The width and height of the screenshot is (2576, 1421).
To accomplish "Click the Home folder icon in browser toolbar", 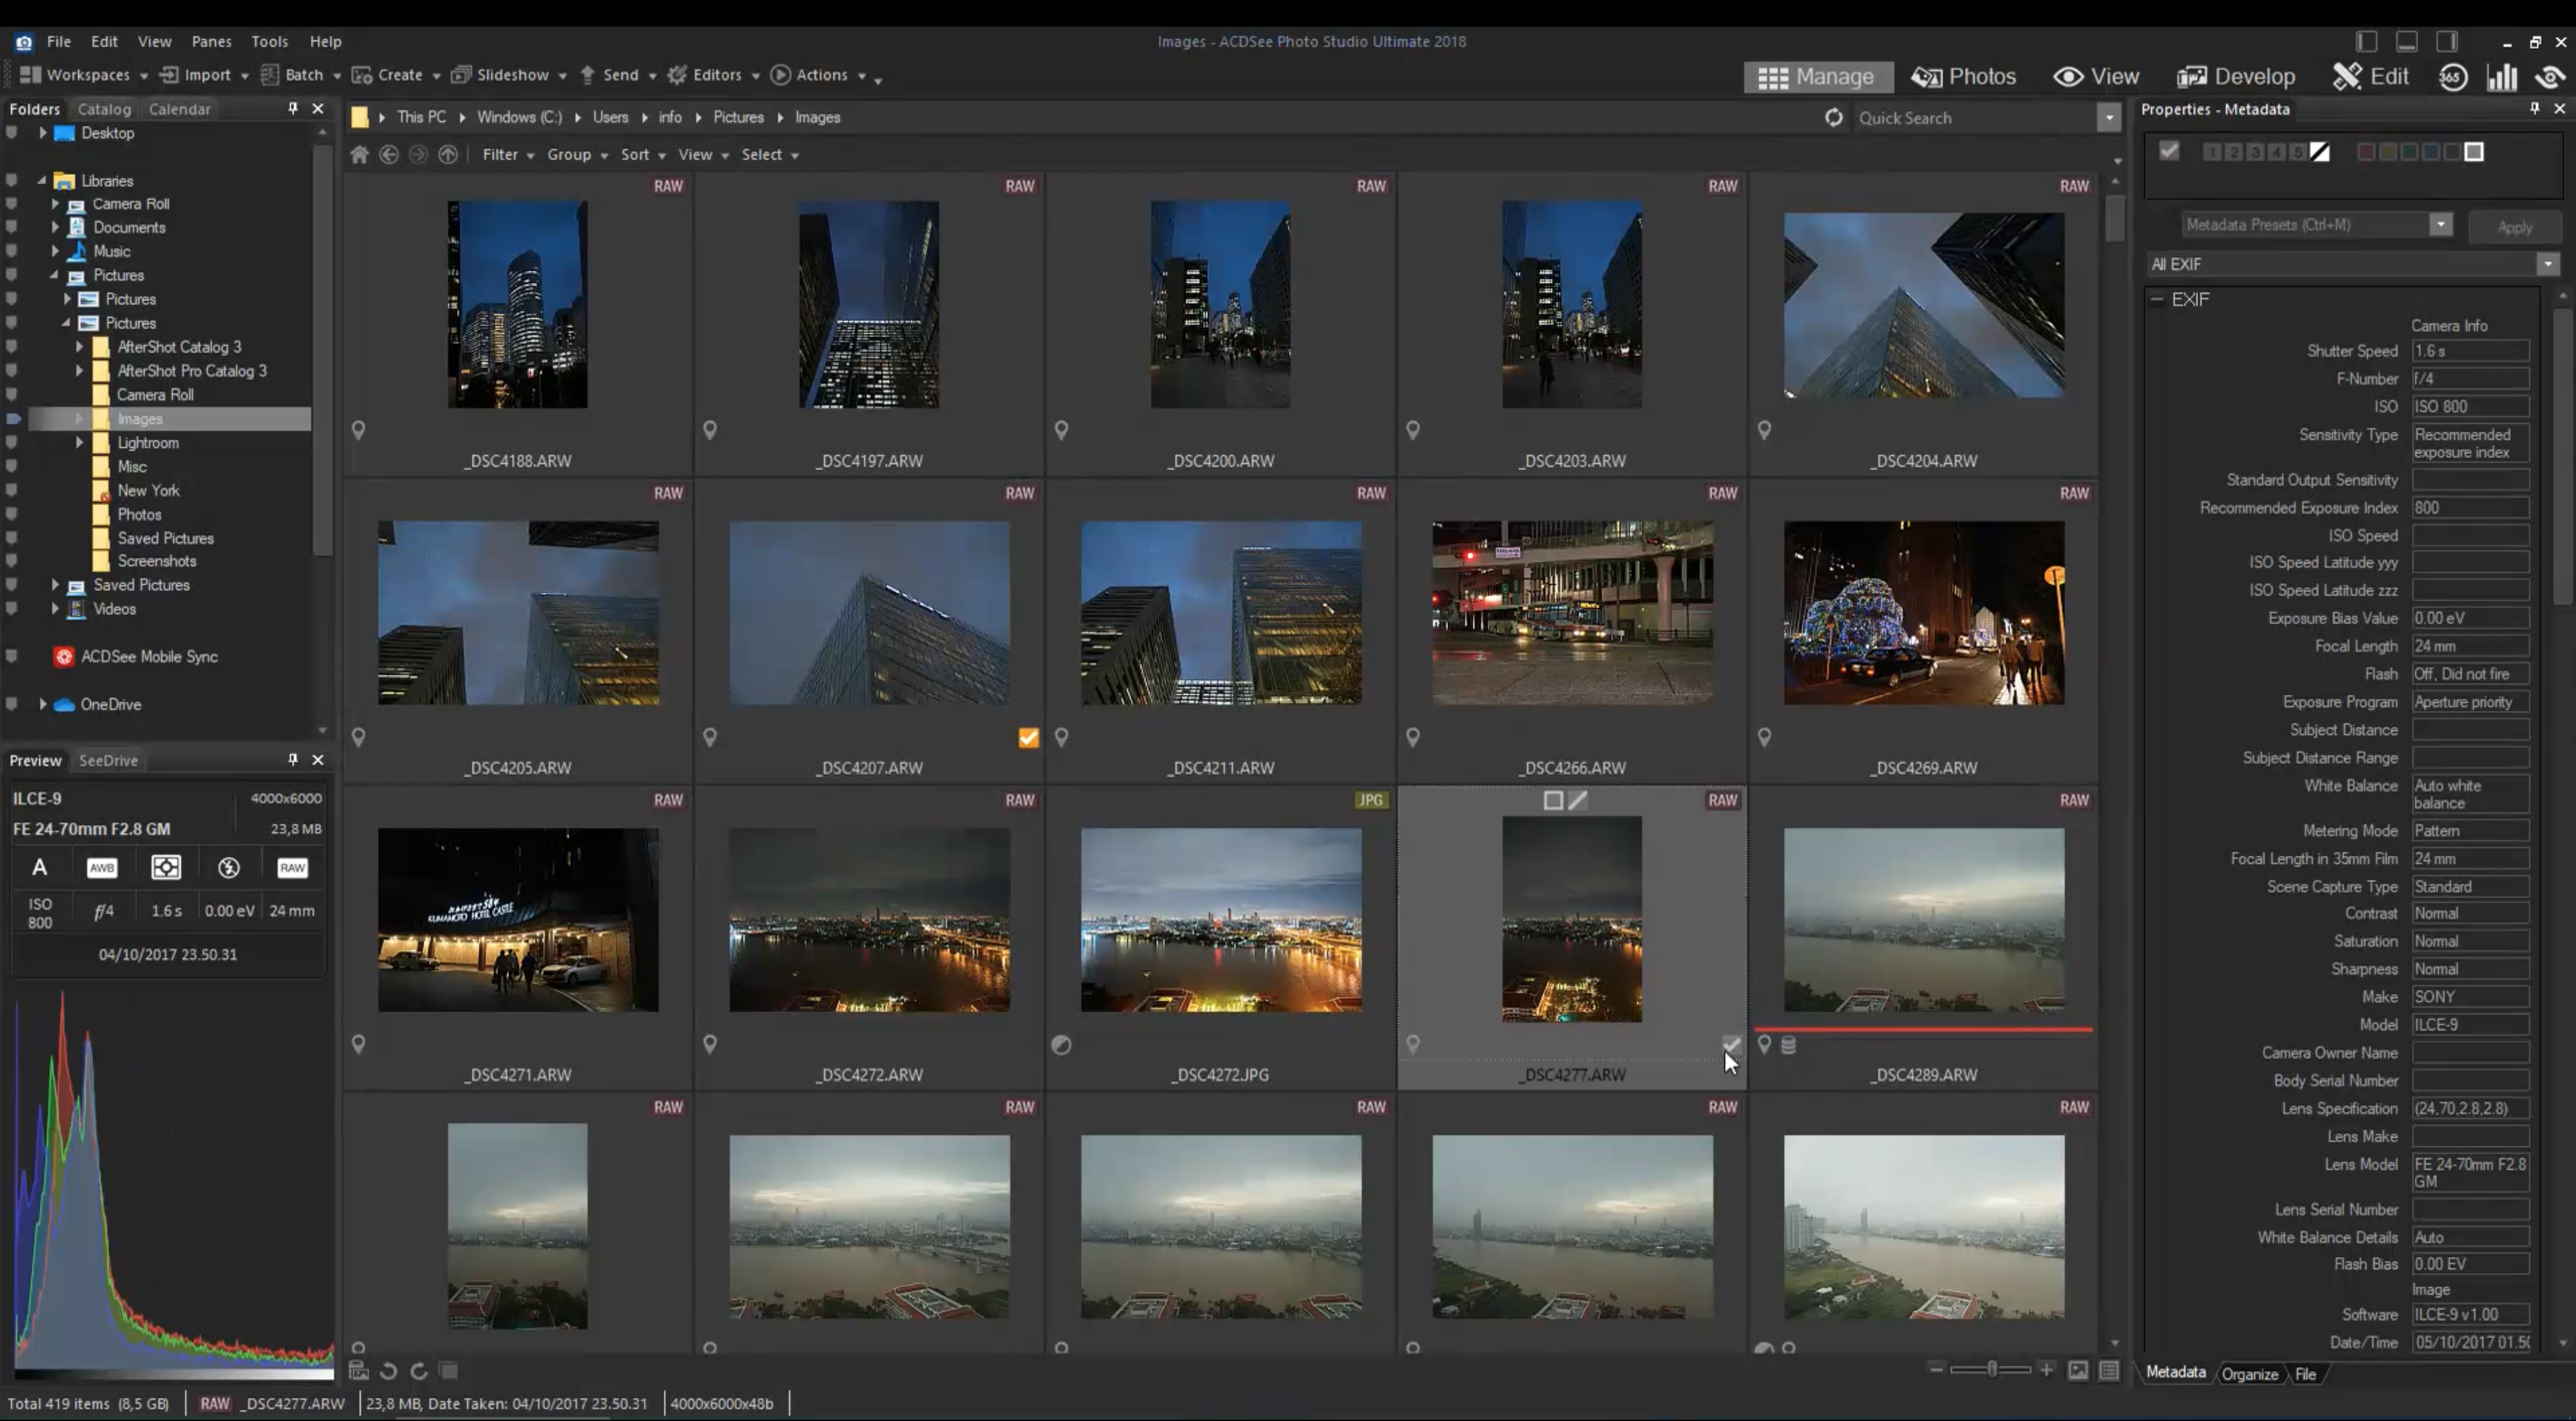I will [359, 155].
